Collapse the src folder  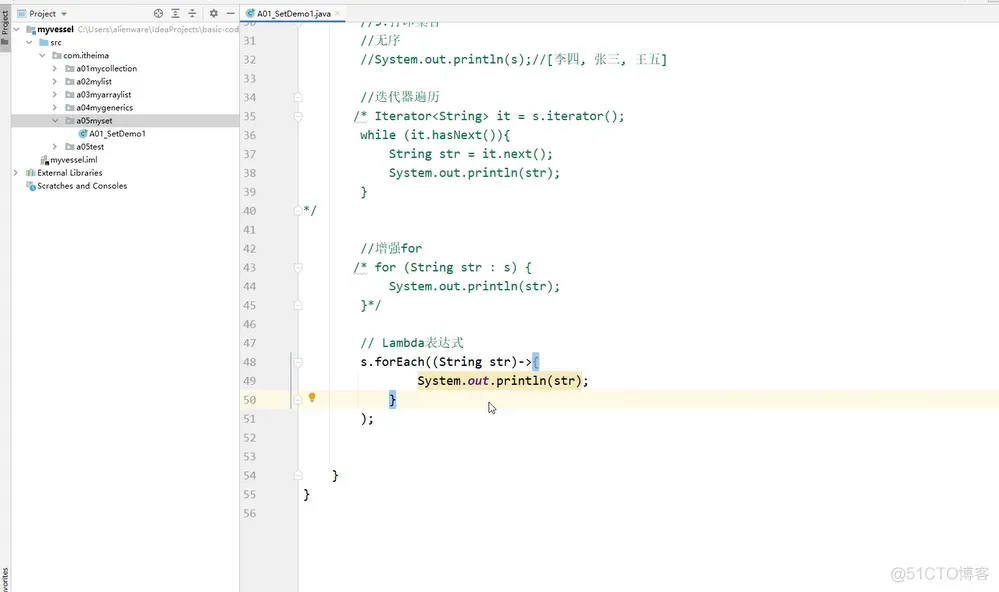pos(29,43)
